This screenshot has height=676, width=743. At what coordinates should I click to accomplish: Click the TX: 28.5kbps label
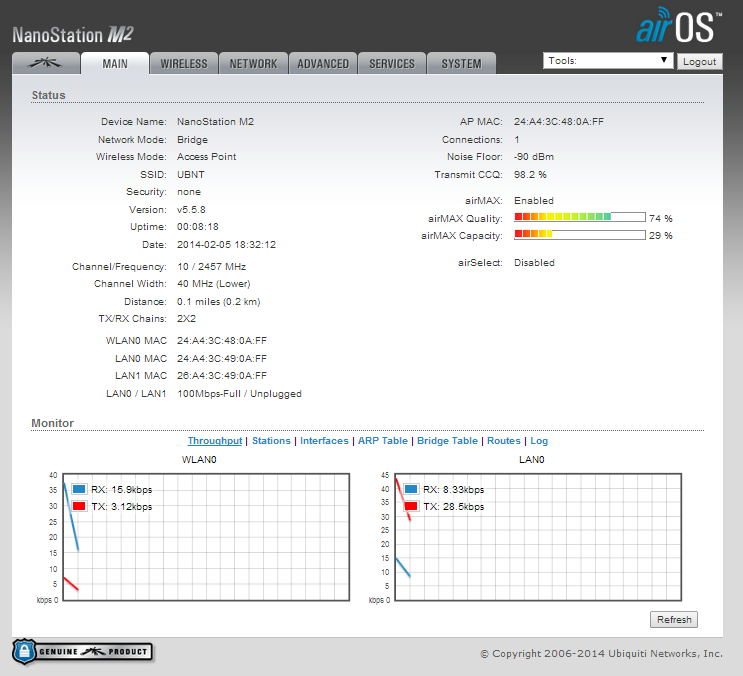(x=454, y=506)
